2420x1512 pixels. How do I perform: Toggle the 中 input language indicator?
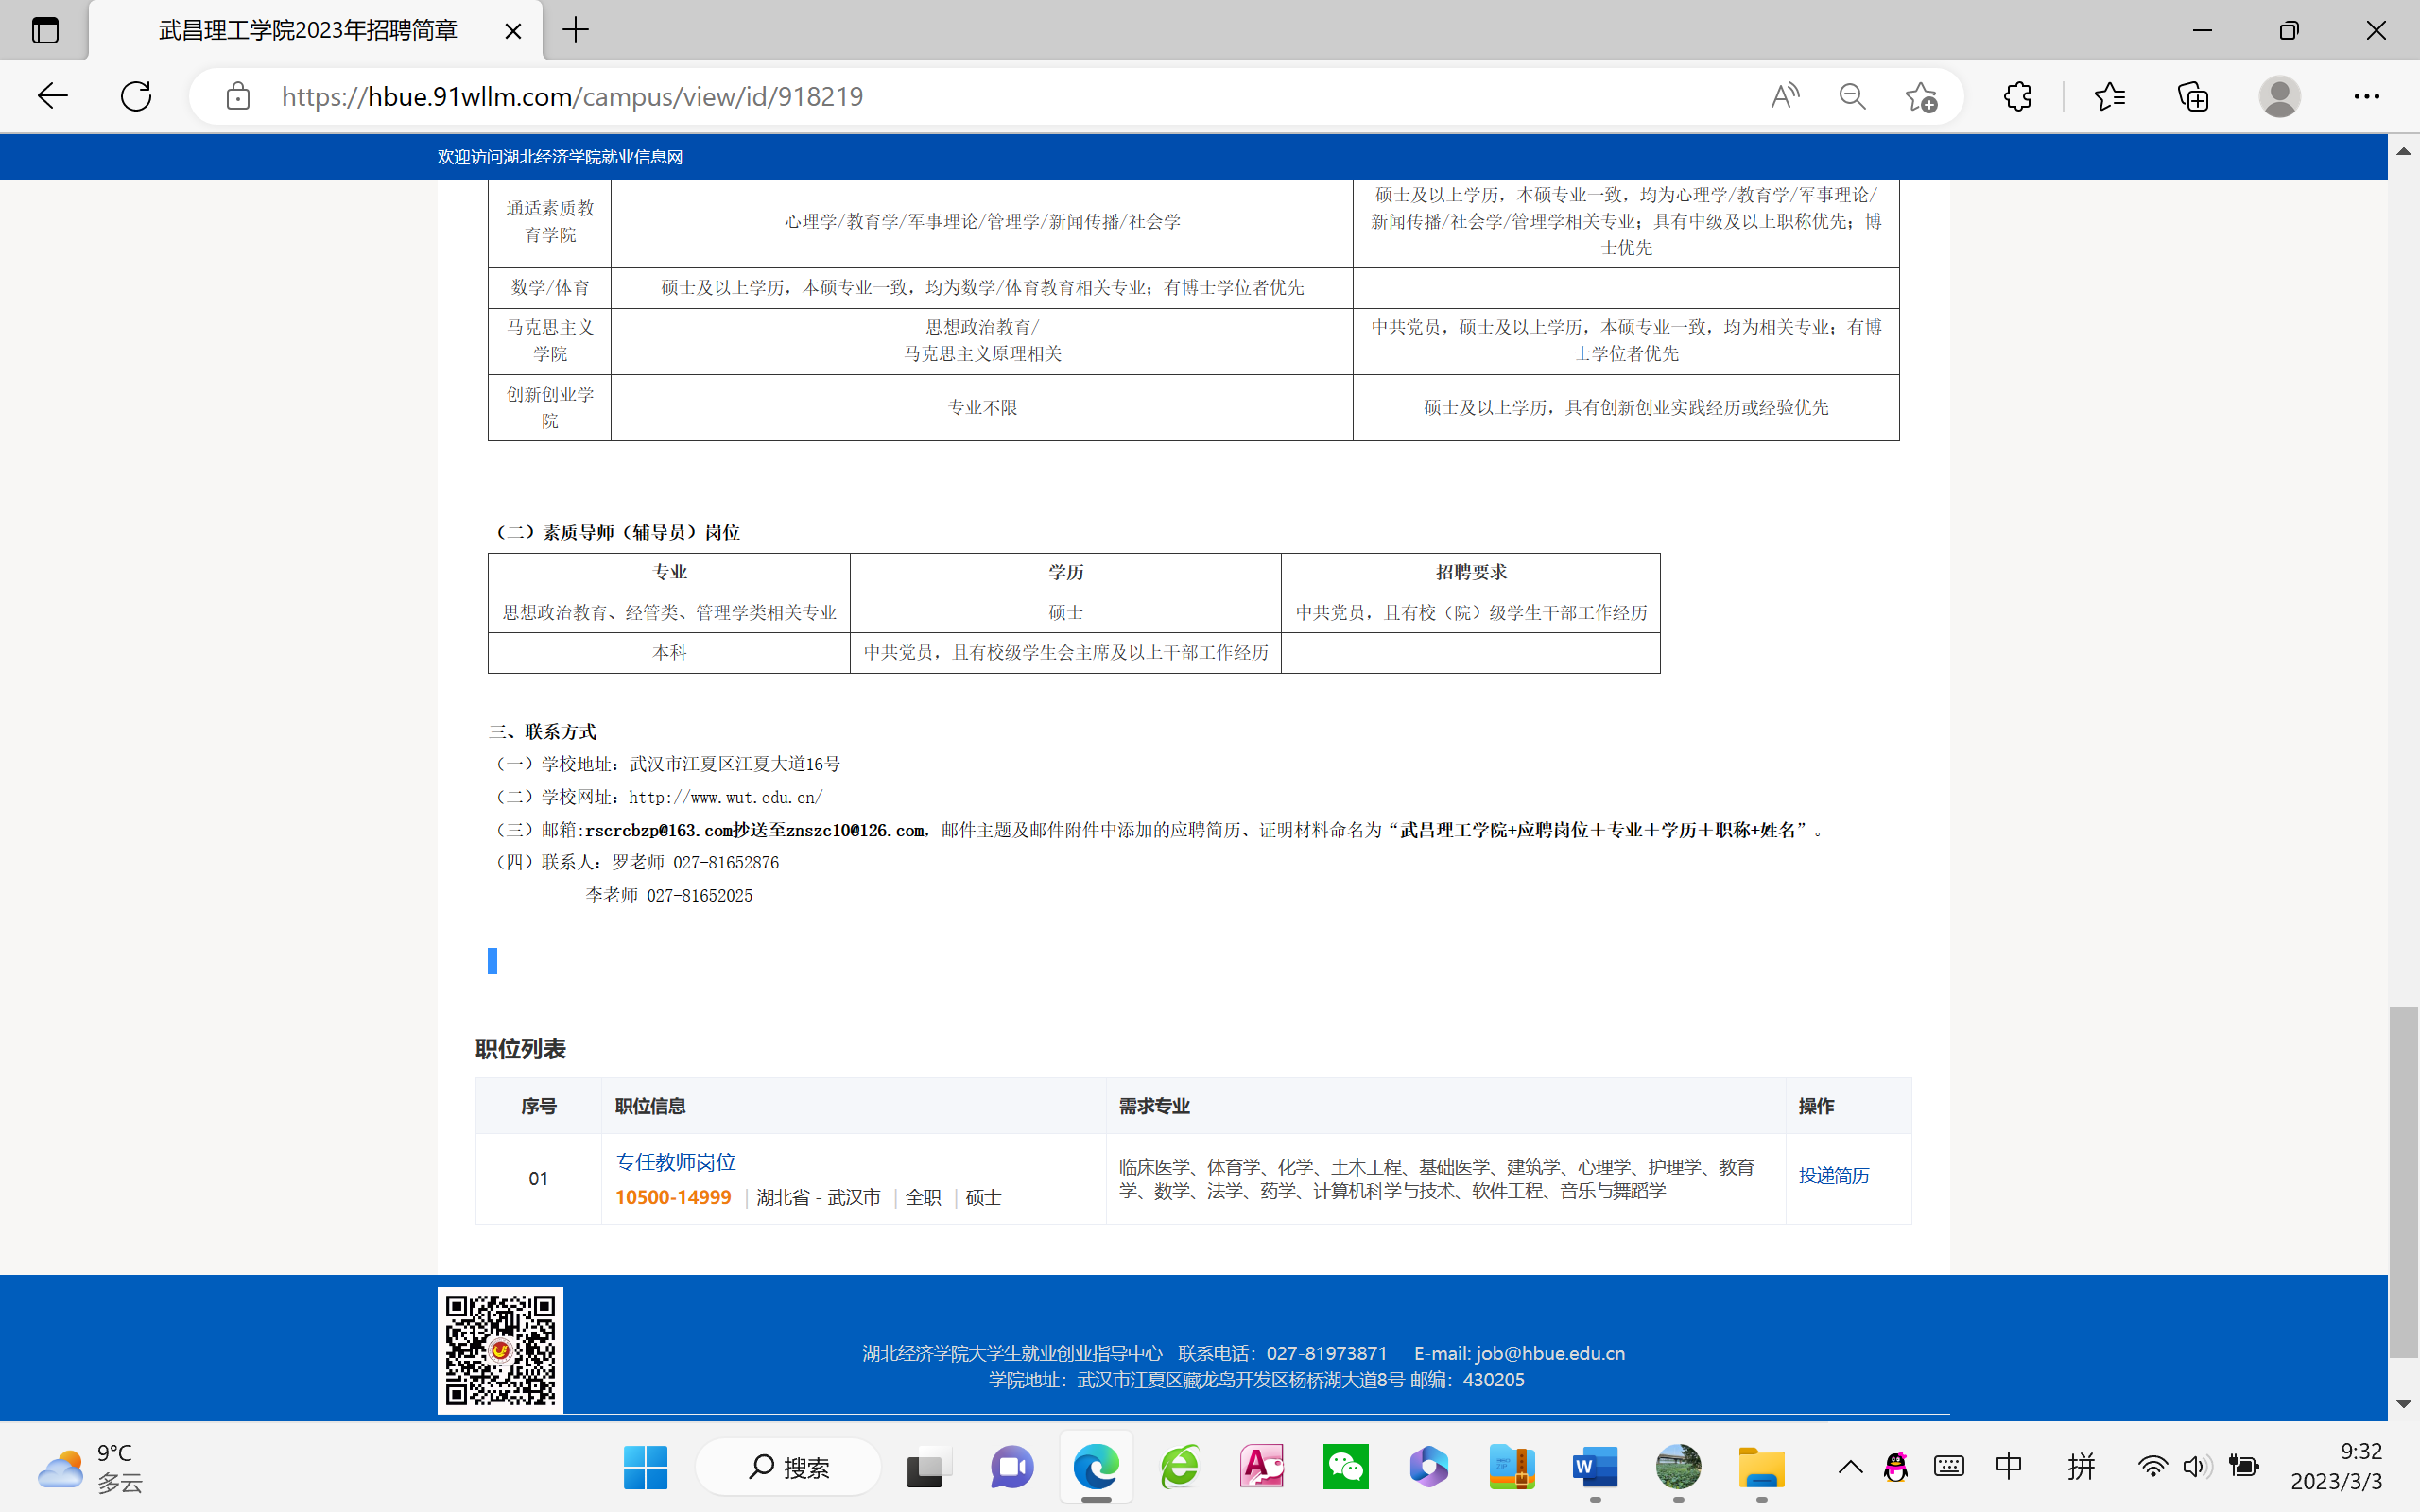[2008, 1467]
